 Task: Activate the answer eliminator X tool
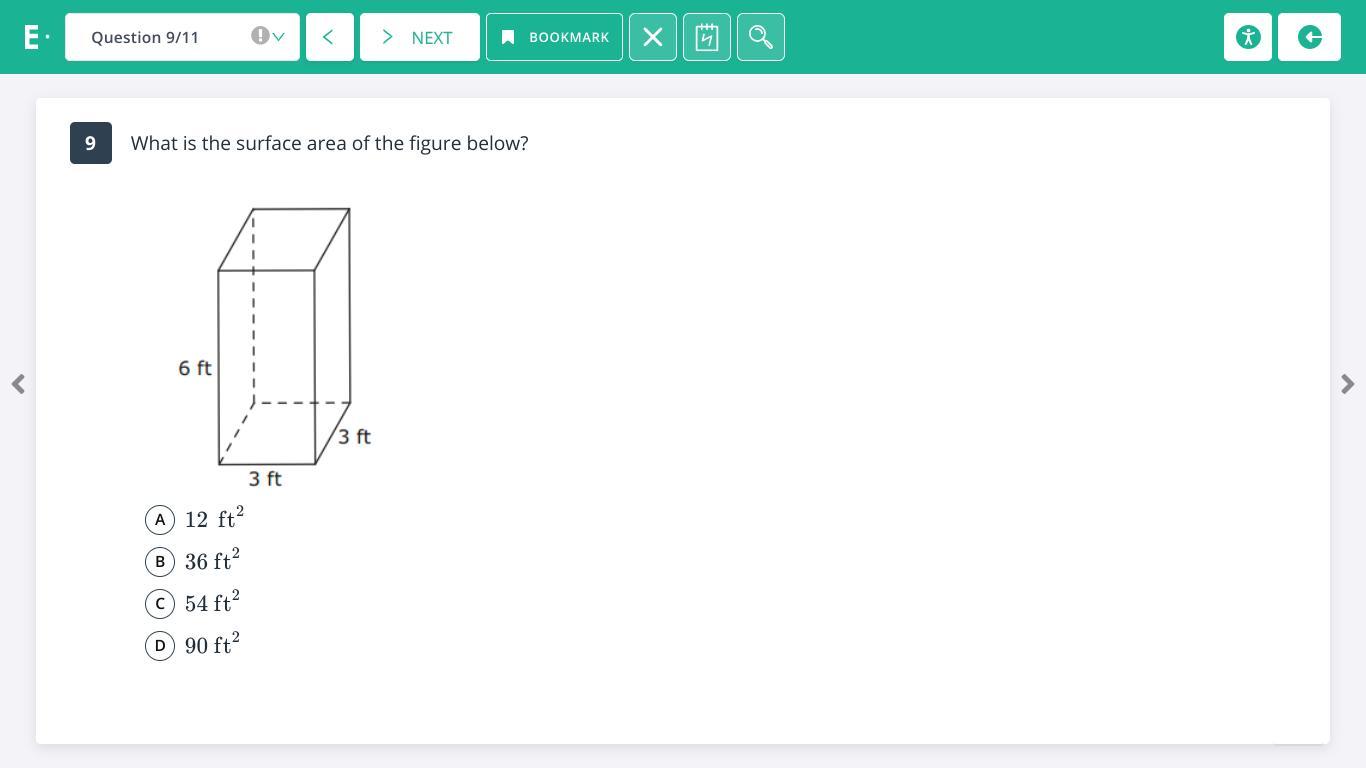653,37
